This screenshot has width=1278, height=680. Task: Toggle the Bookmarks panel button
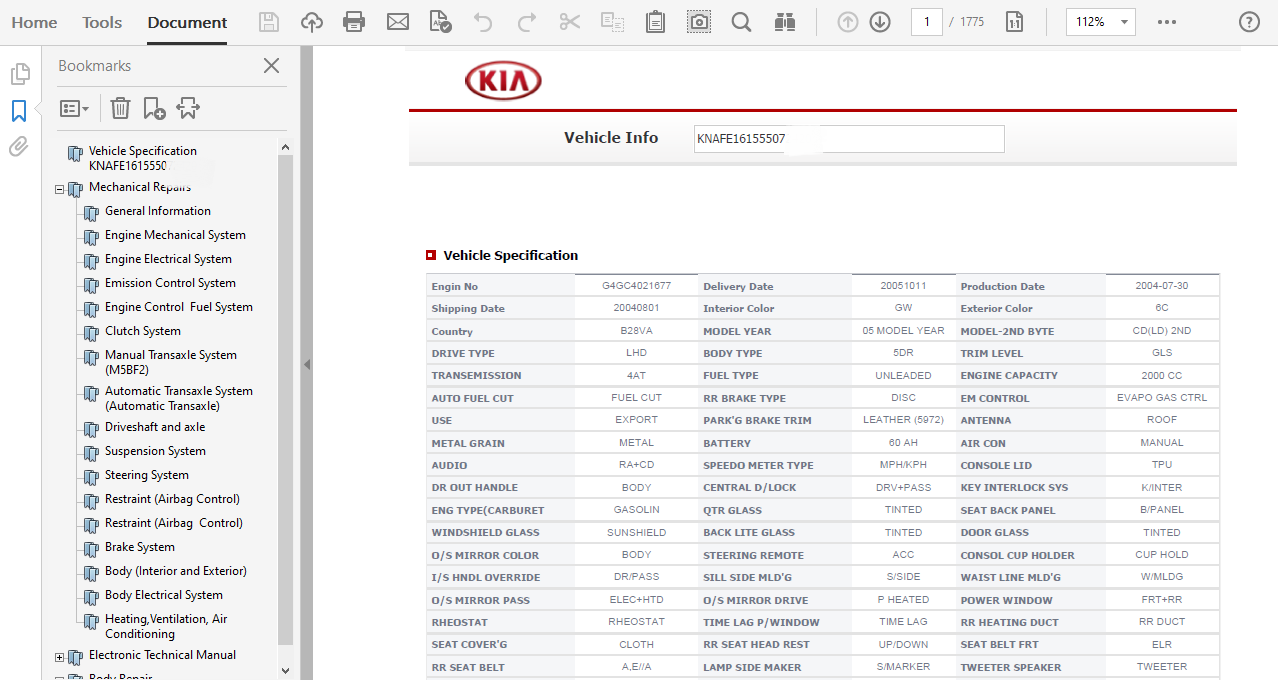pos(19,110)
